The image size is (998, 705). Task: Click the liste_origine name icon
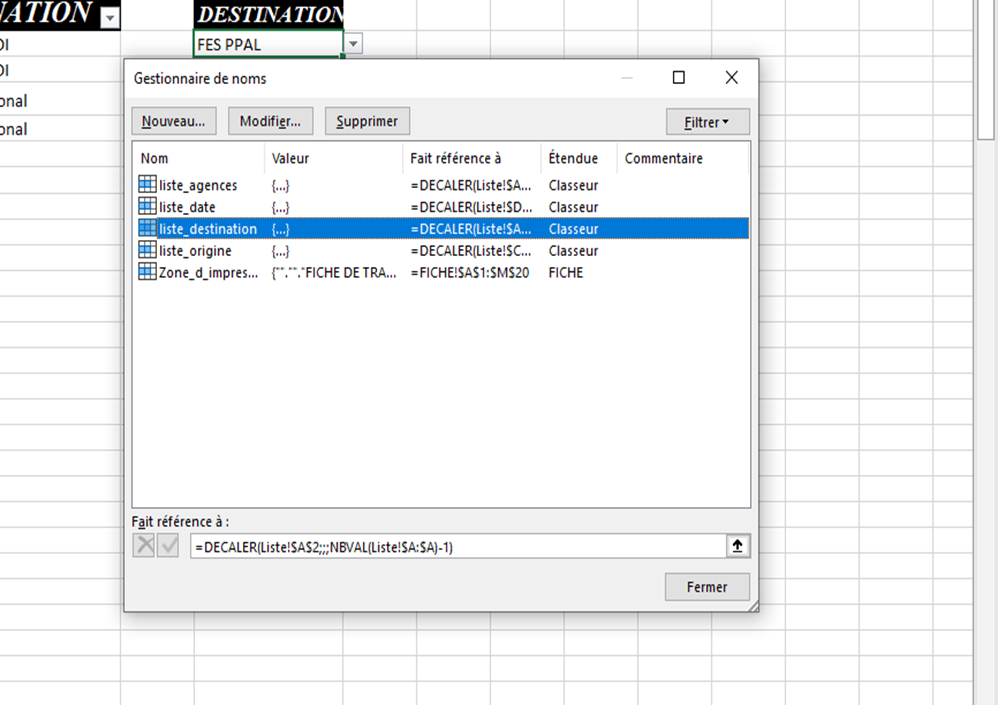point(147,251)
